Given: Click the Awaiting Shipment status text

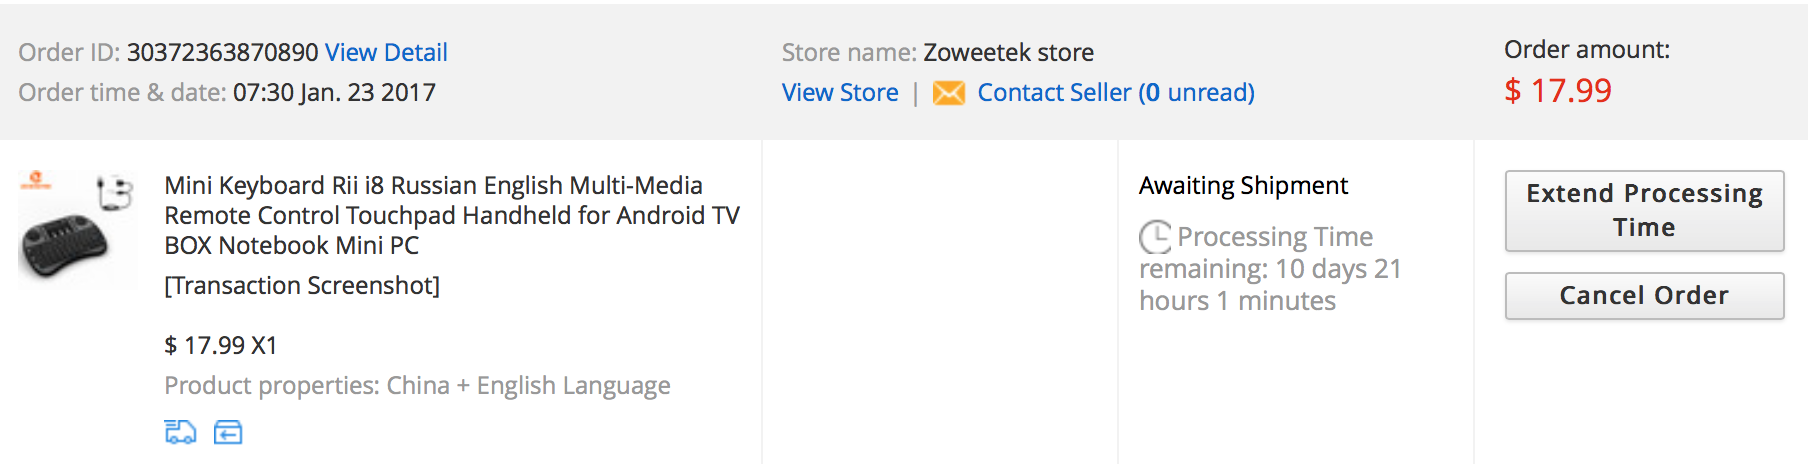Looking at the screenshot, I should [x=1243, y=186].
